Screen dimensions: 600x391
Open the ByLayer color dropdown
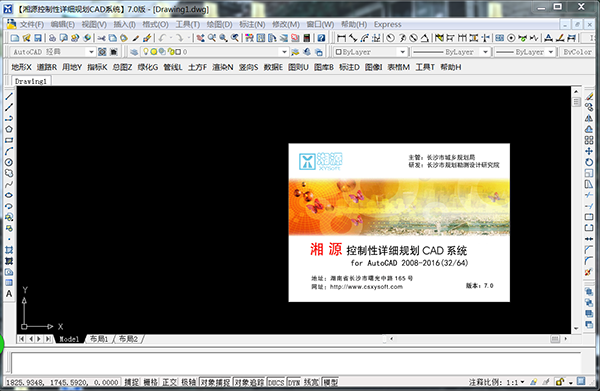403,52
